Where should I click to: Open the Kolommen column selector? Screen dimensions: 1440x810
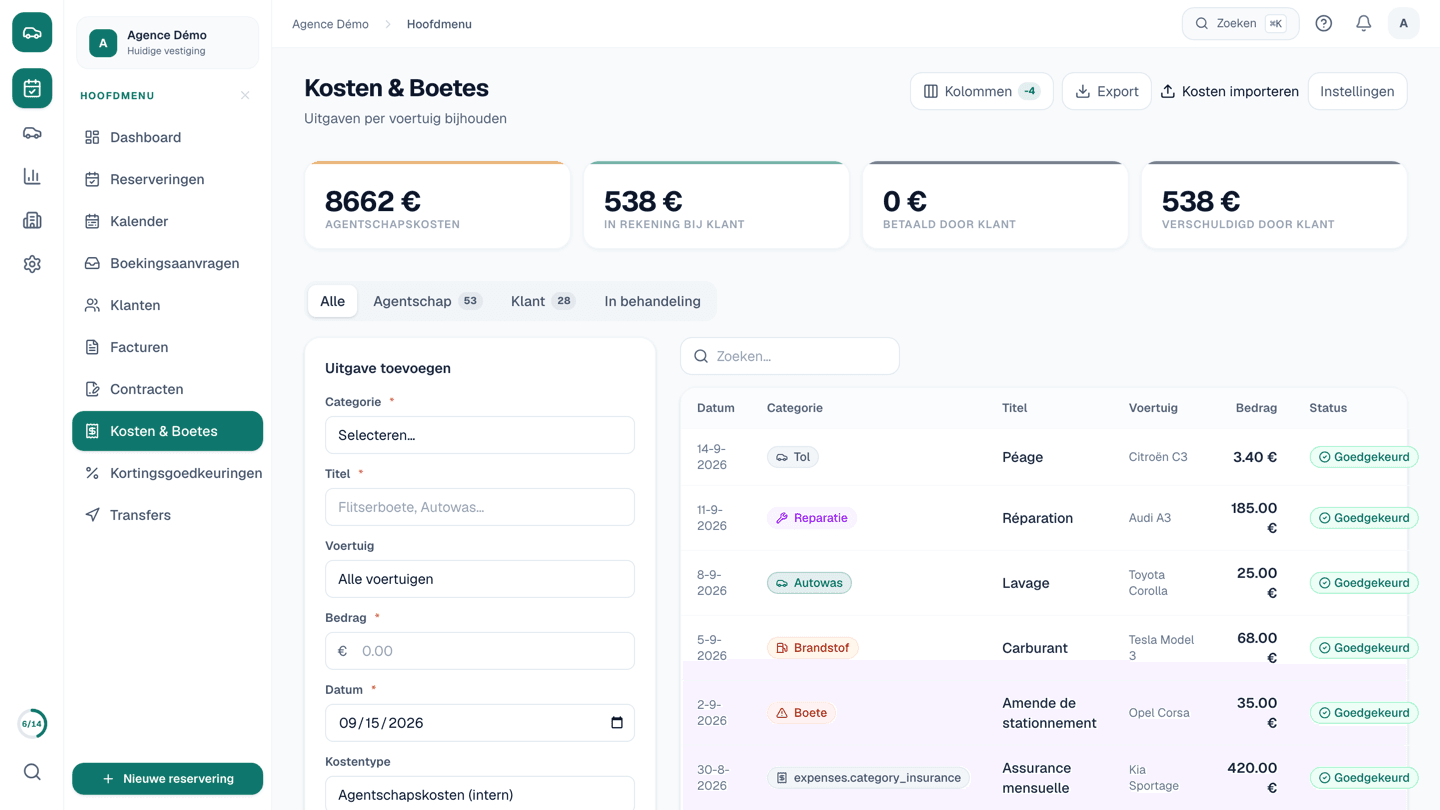click(981, 91)
